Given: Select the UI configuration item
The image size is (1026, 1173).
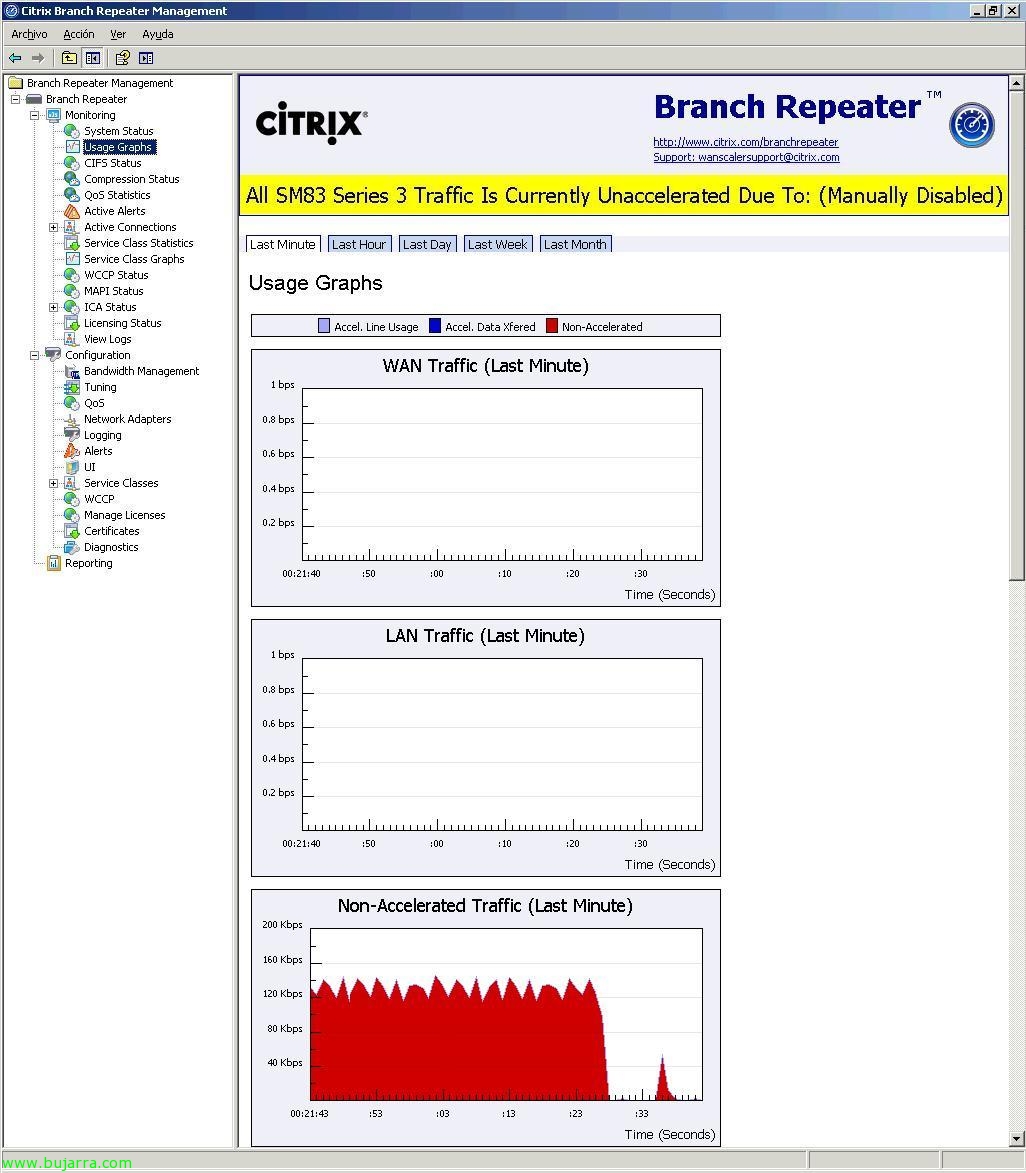Looking at the screenshot, I should click(90, 468).
